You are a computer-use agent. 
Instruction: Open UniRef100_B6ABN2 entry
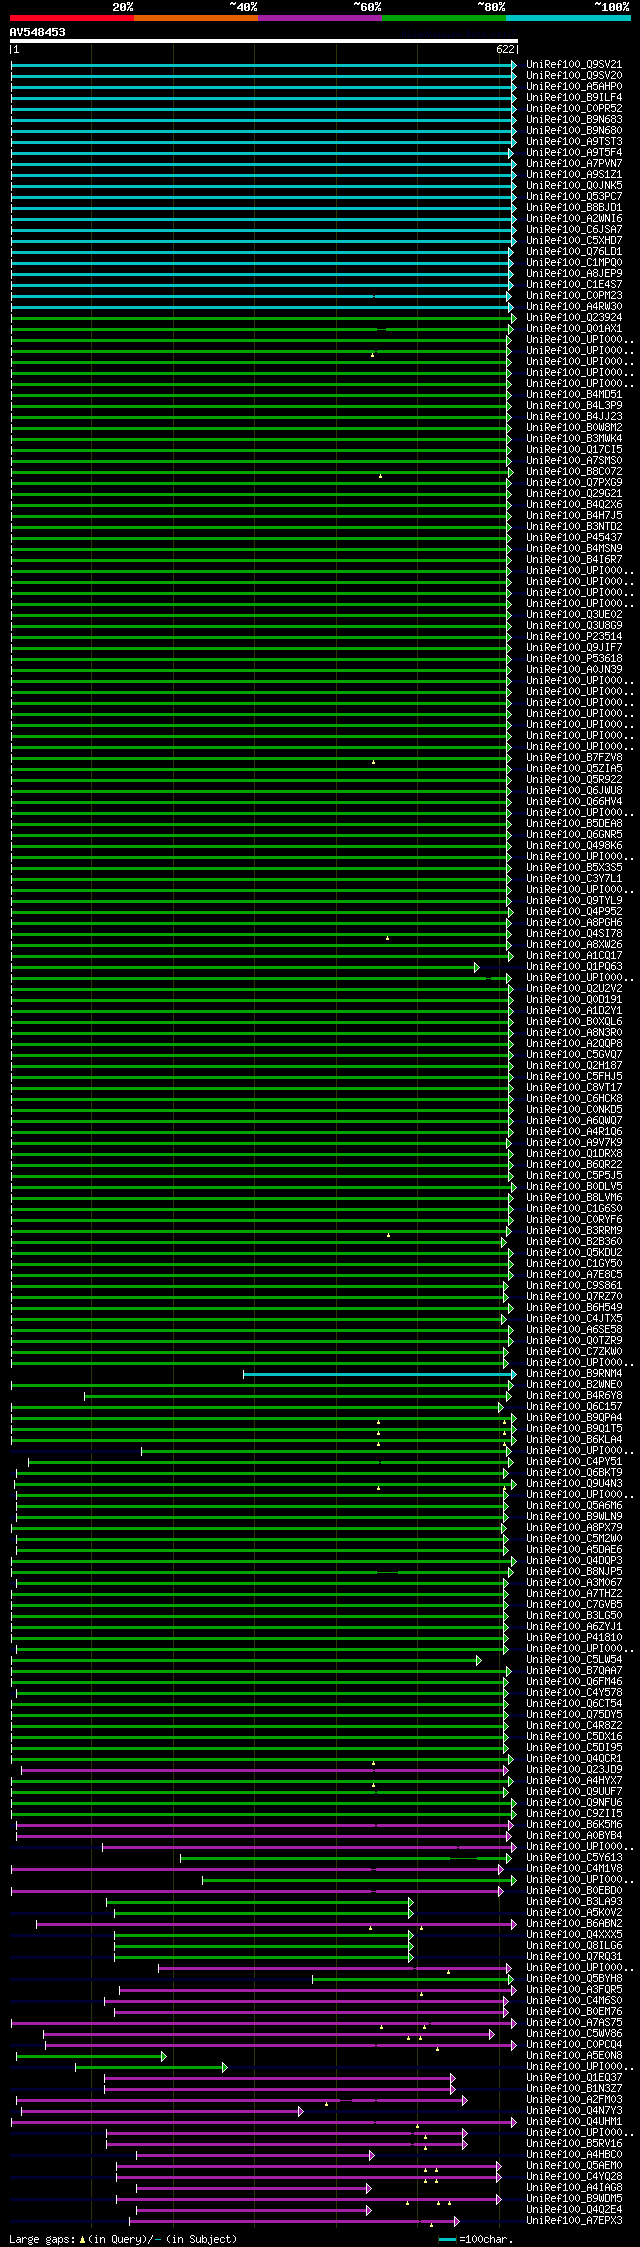point(574,1924)
